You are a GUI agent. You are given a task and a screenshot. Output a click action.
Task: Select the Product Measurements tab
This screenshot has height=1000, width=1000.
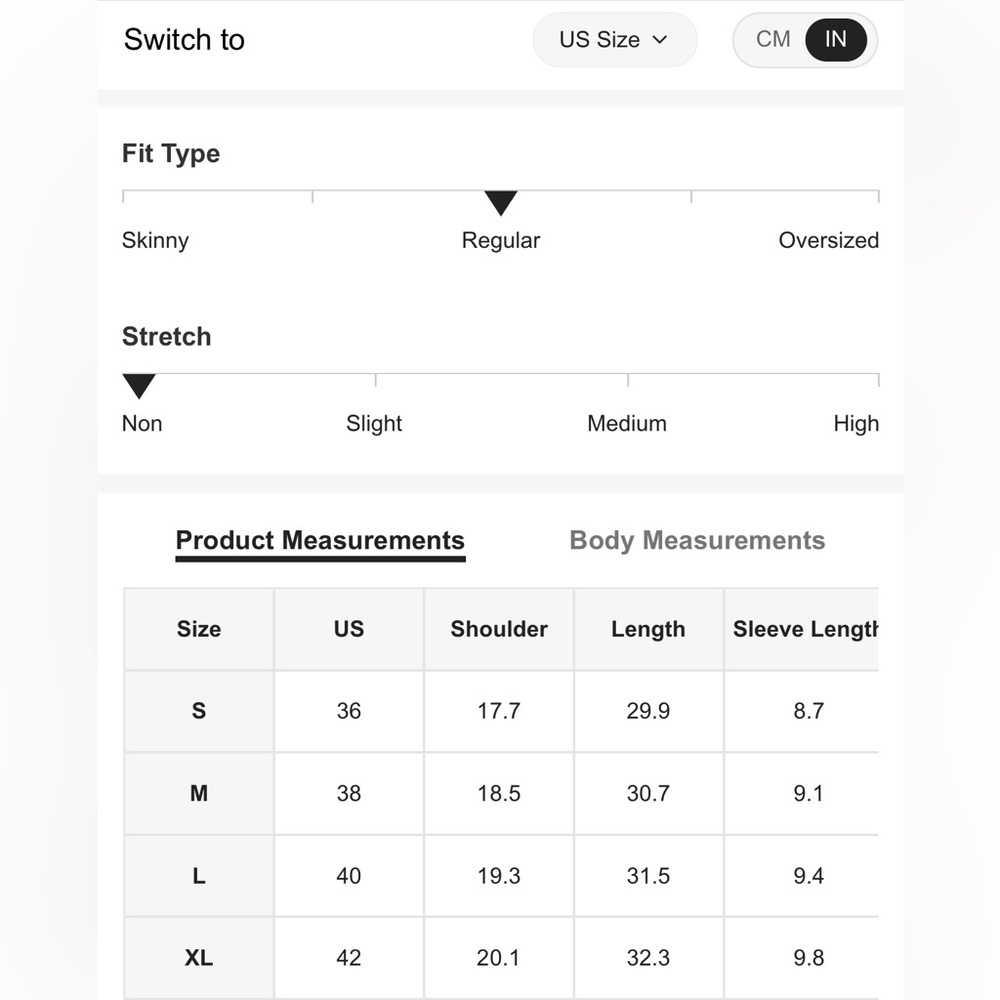(x=320, y=540)
